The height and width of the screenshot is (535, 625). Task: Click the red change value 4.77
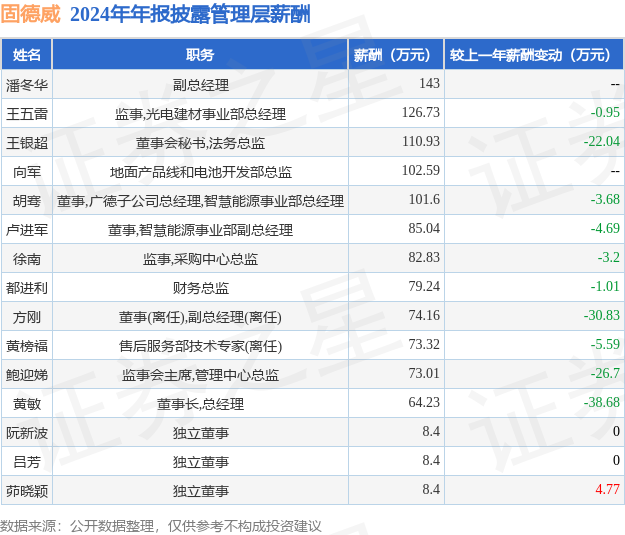pyautogui.click(x=607, y=490)
